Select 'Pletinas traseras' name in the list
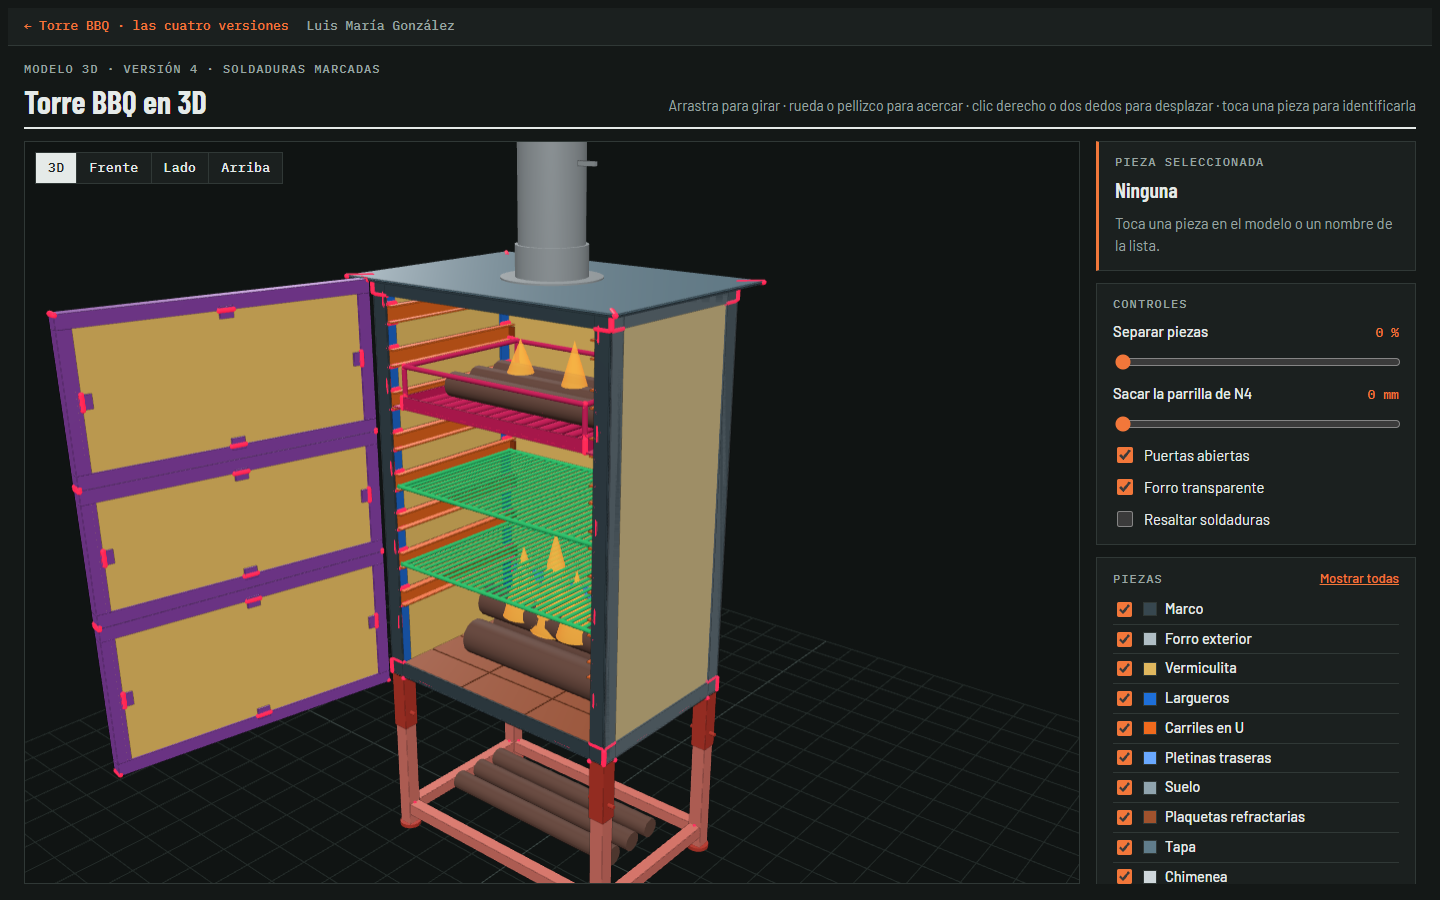Image resolution: width=1440 pixels, height=900 pixels. [1218, 758]
